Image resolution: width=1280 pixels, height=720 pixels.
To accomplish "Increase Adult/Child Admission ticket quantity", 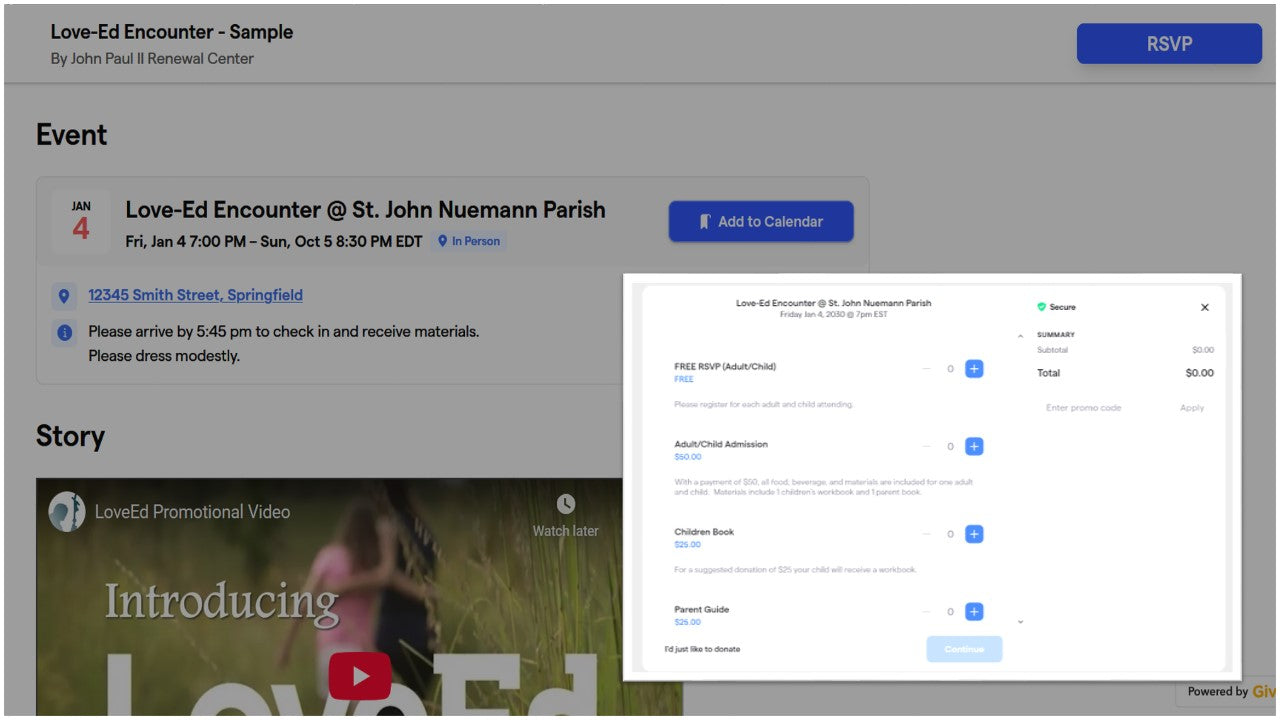I will coord(974,447).
